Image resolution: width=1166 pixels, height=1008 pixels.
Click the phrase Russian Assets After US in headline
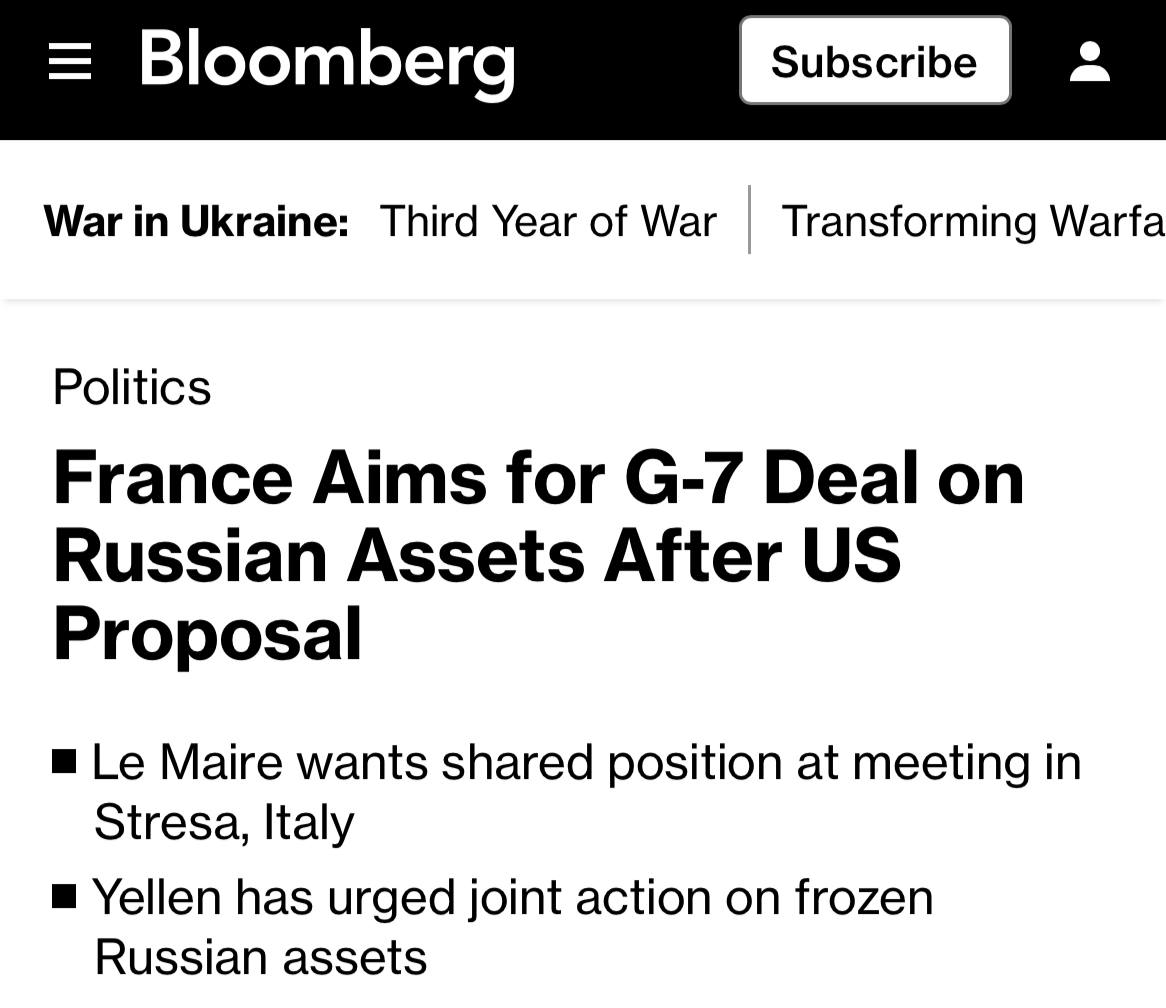477,556
